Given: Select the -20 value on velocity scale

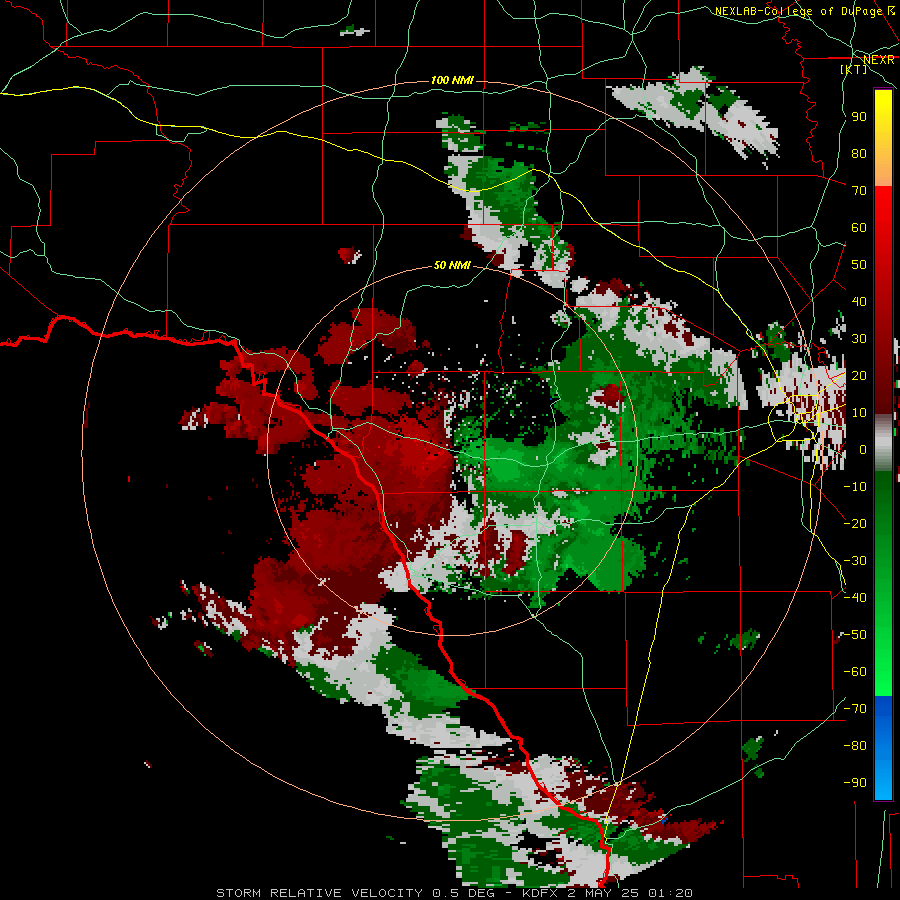Looking at the screenshot, I should [x=855, y=524].
